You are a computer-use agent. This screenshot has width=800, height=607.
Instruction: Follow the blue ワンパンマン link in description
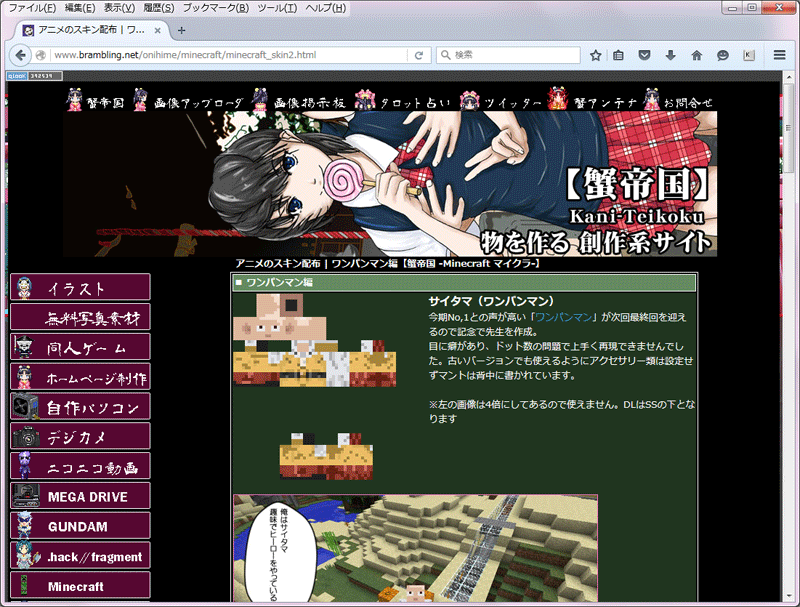(x=564, y=317)
